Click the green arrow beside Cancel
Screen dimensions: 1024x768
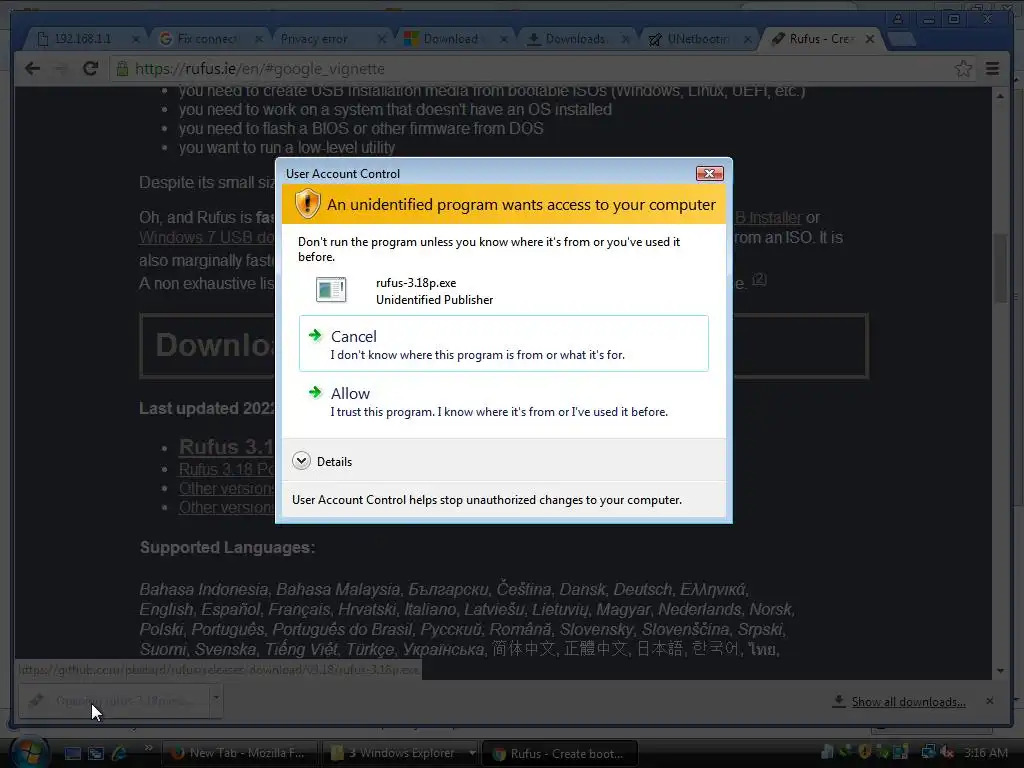[x=315, y=335]
